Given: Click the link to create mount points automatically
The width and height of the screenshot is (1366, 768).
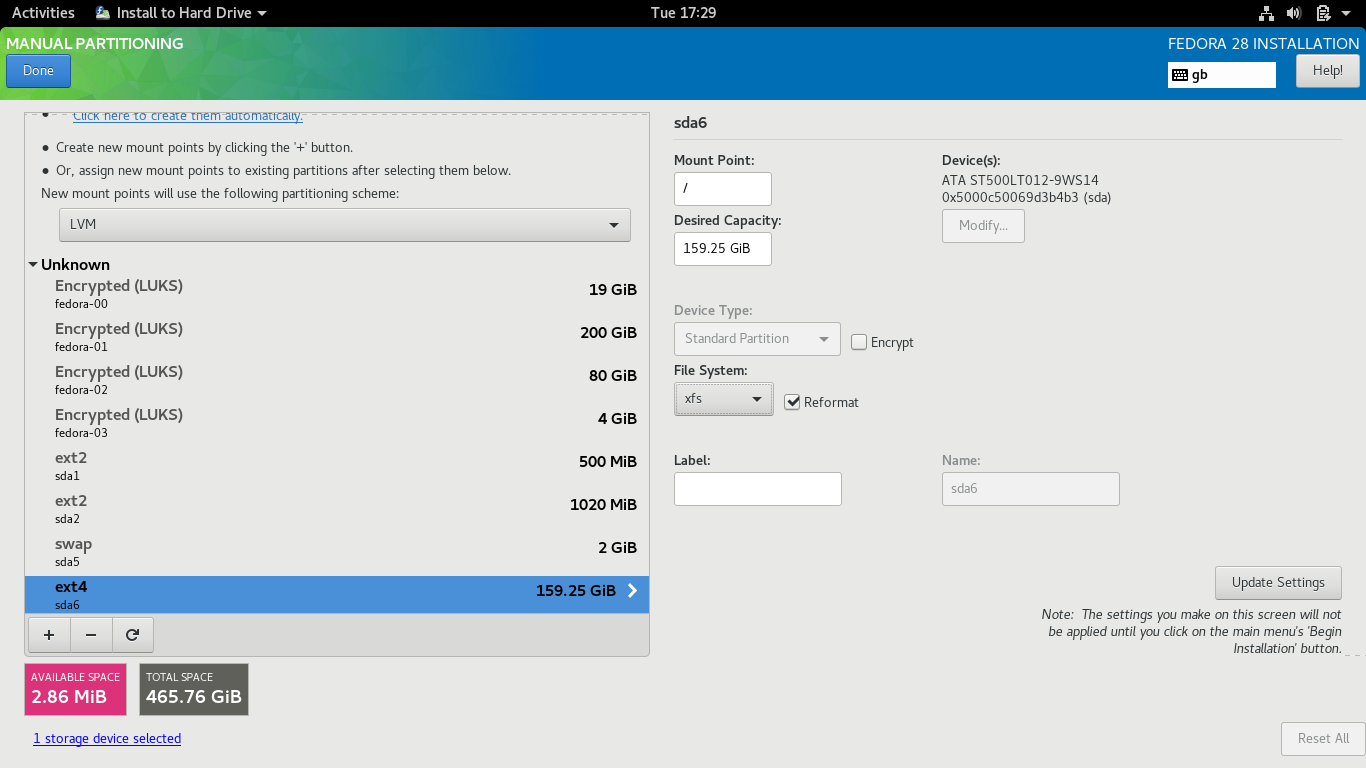Looking at the screenshot, I should pos(188,116).
